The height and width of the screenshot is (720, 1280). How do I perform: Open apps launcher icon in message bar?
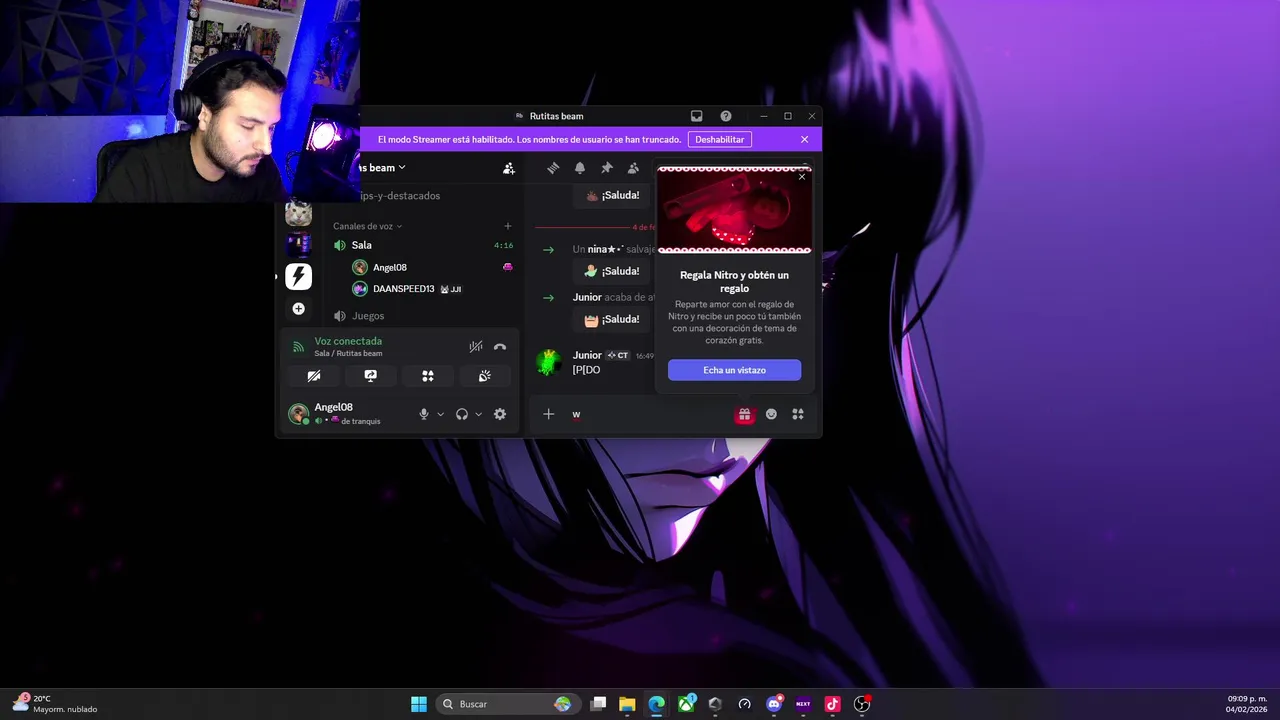point(798,414)
